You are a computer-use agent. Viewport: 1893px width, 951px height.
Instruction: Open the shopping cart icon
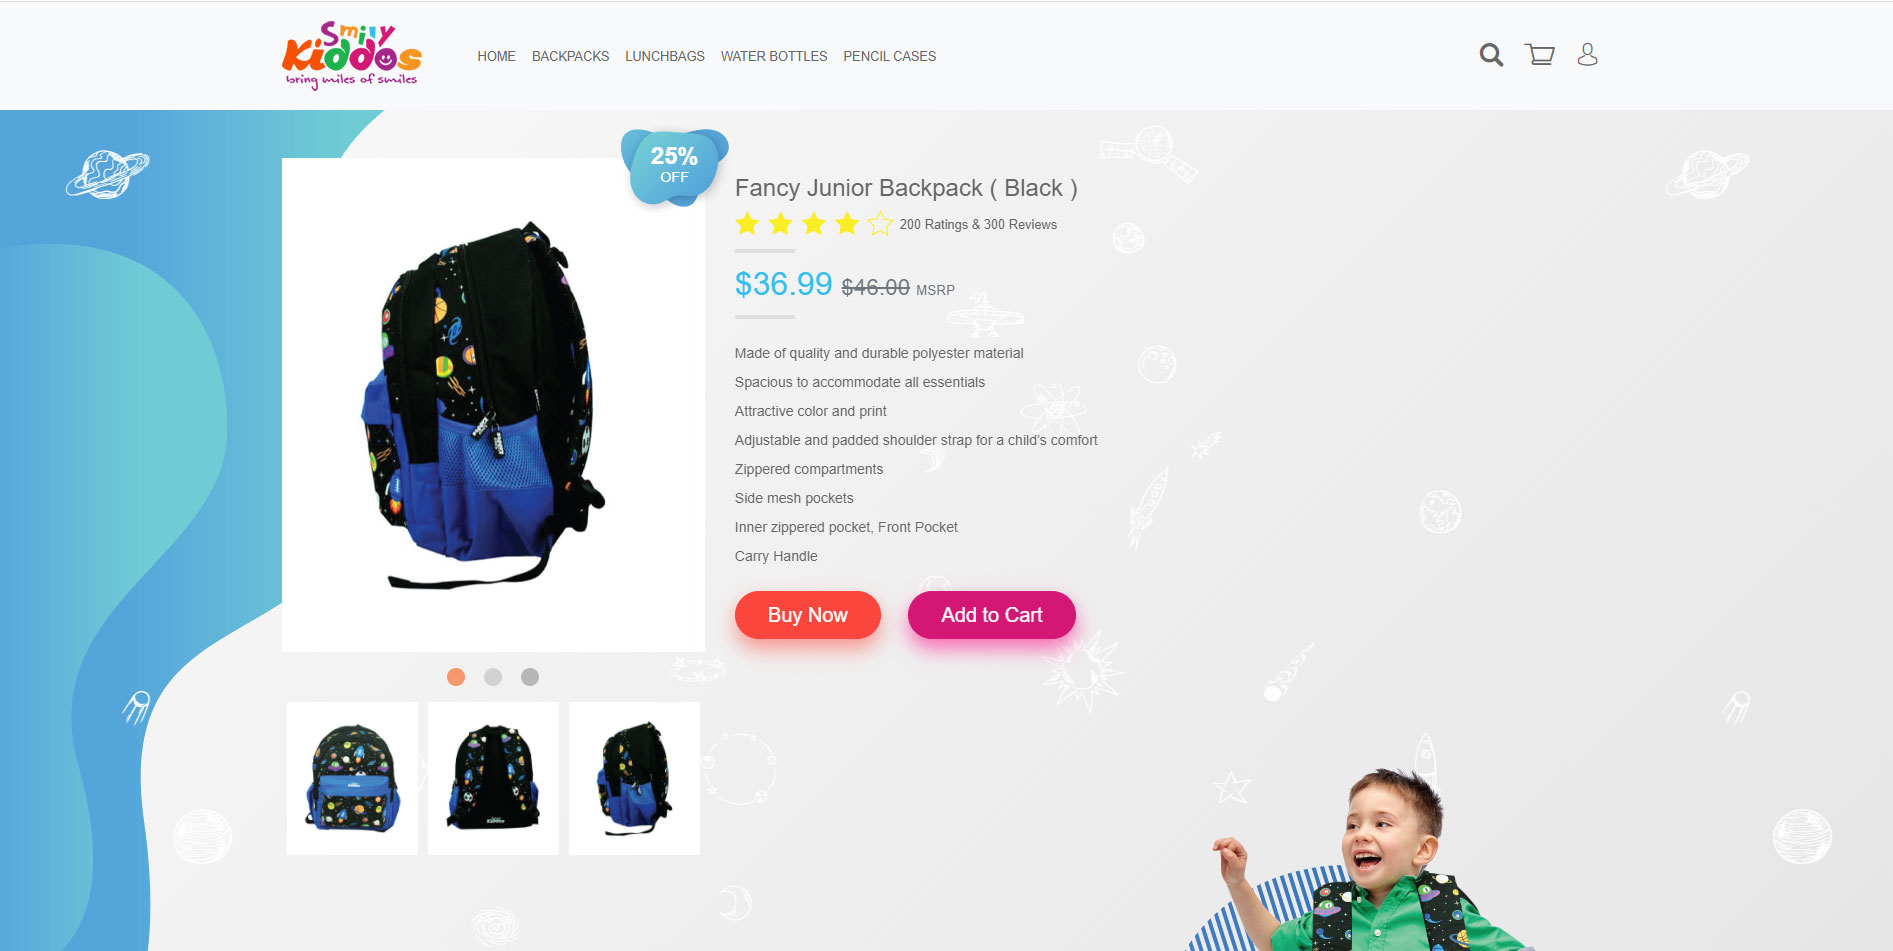point(1540,54)
